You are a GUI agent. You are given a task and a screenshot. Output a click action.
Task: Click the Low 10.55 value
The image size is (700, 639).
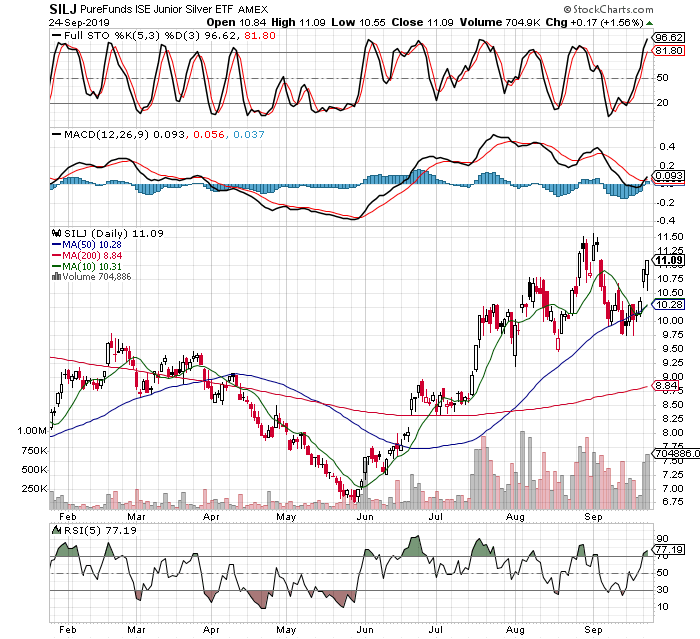pyautogui.click(x=358, y=22)
